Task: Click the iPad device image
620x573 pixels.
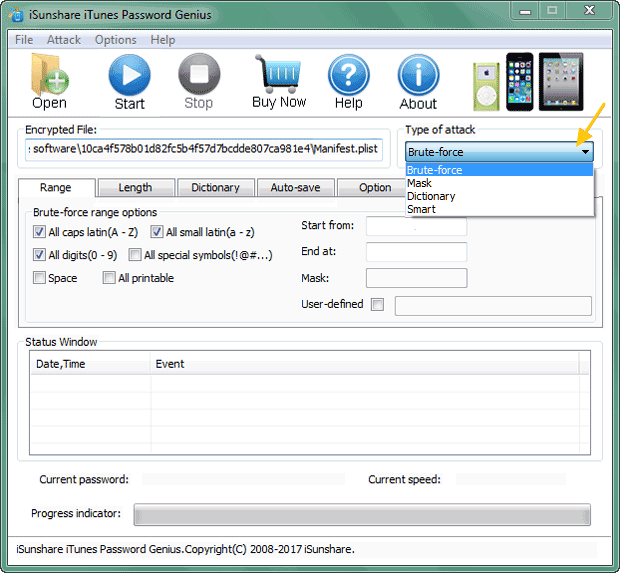Action: coord(561,81)
